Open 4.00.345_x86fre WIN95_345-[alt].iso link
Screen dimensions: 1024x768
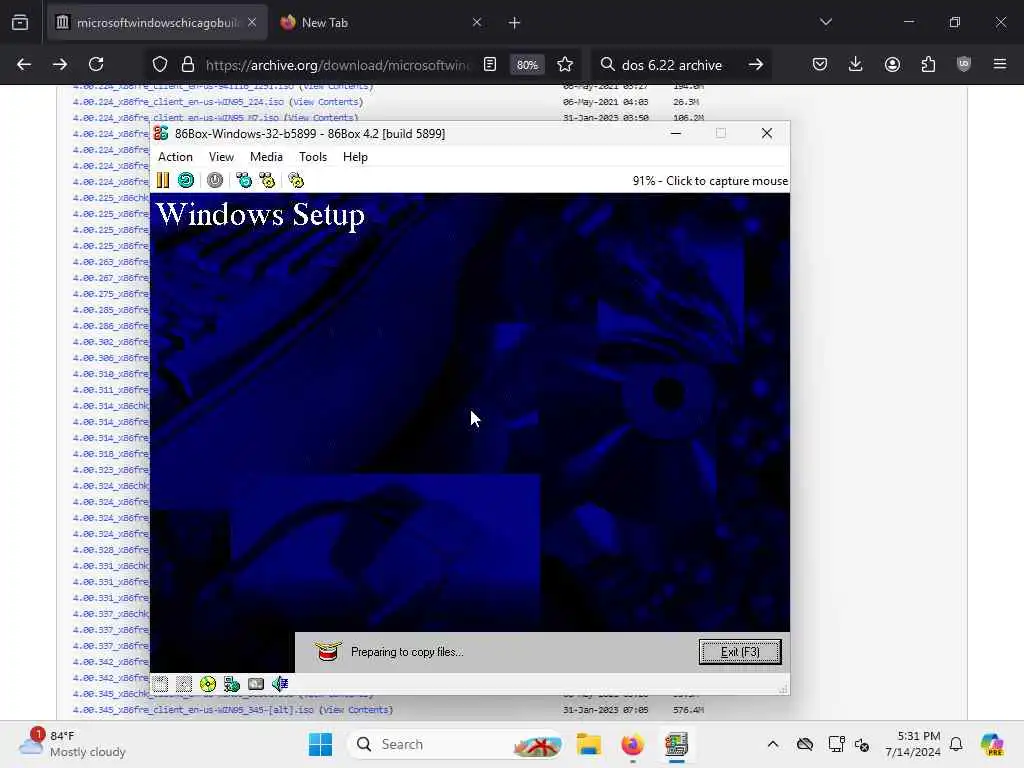tap(193, 710)
